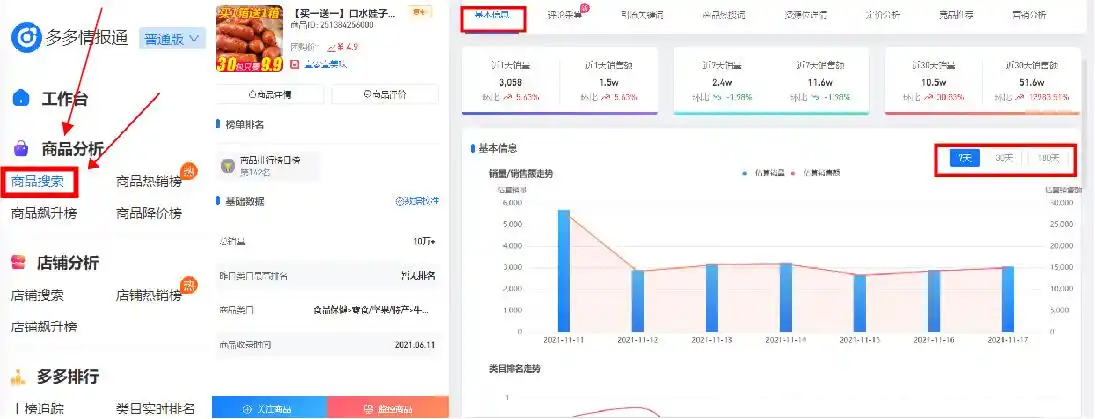
Task: Click the 2.4w 7-day sales value
Action: [722, 82]
